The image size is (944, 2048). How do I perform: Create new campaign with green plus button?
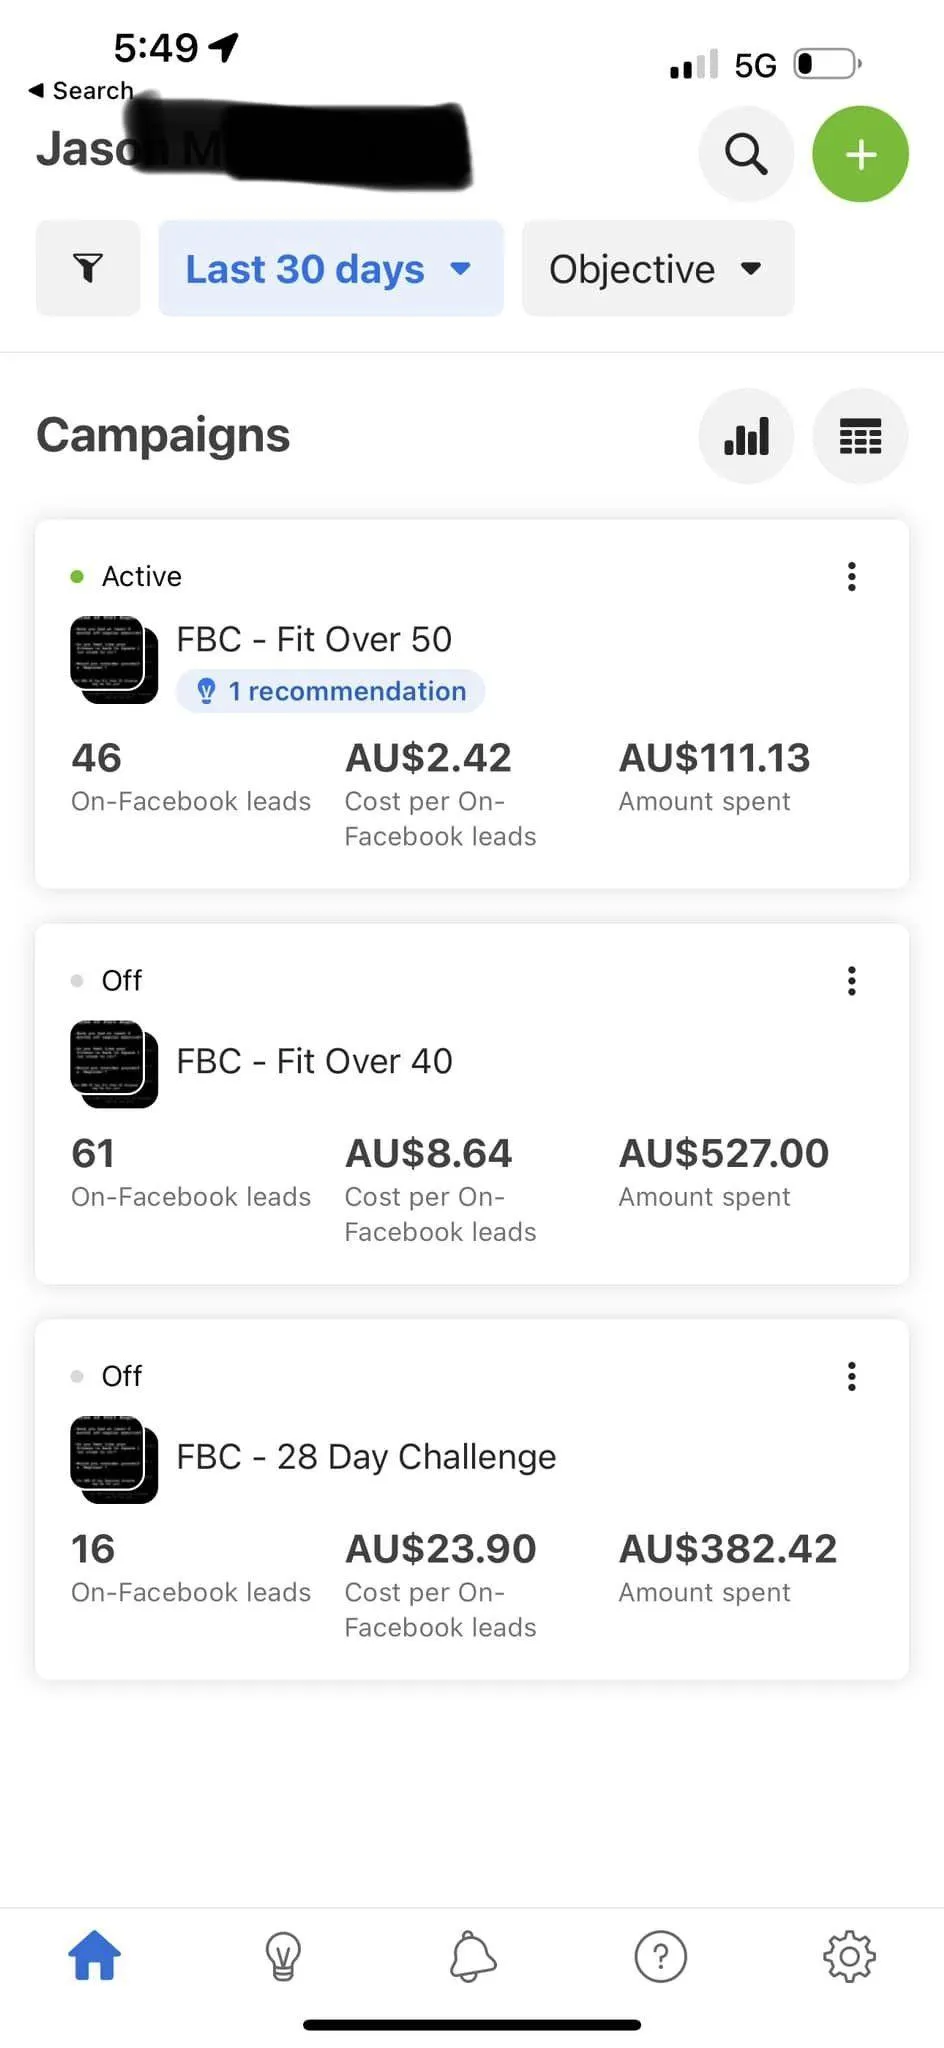860,154
